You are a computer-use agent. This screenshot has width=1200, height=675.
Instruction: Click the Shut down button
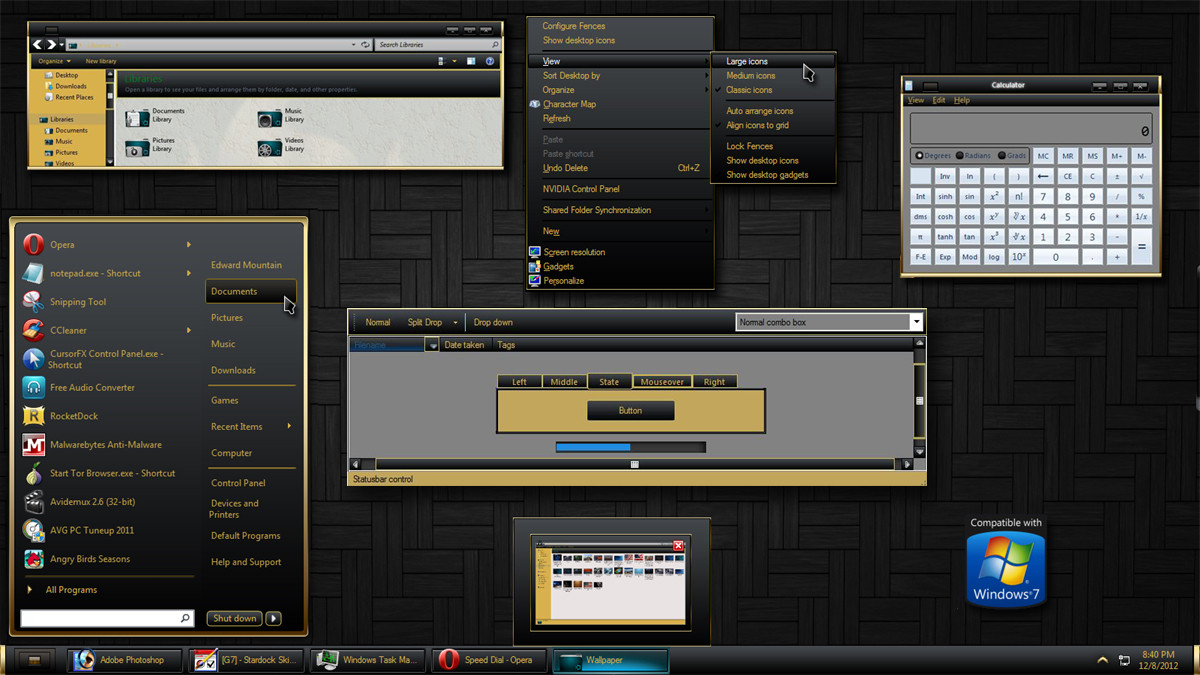(235, 618)
